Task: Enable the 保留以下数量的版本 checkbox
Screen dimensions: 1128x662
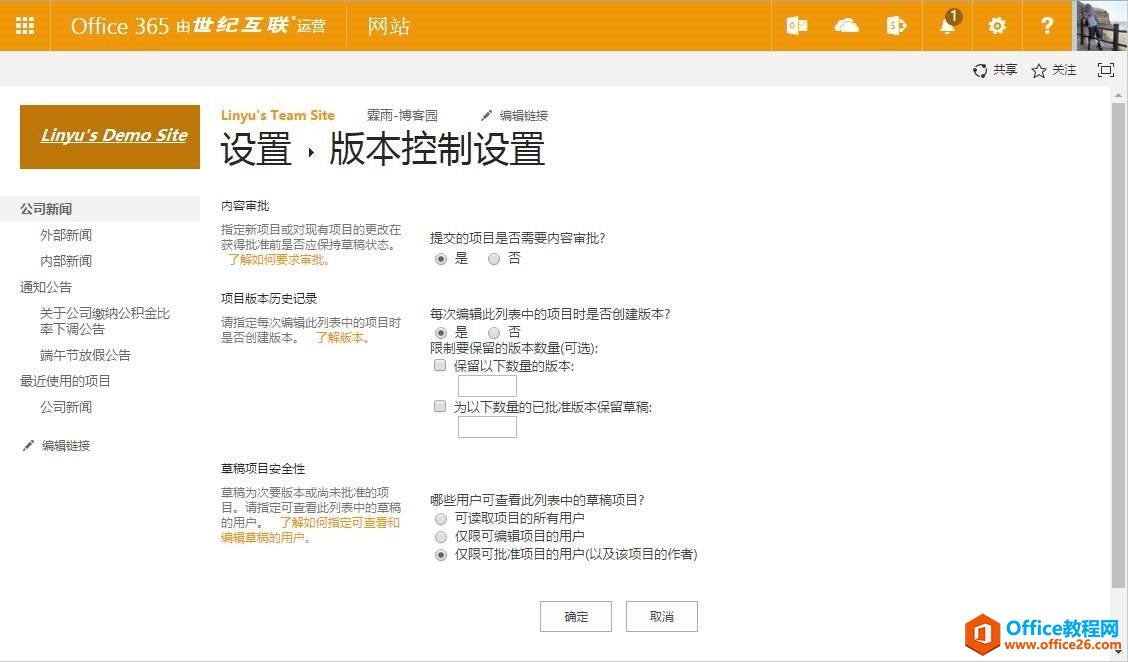Action: tap(439, 365)
